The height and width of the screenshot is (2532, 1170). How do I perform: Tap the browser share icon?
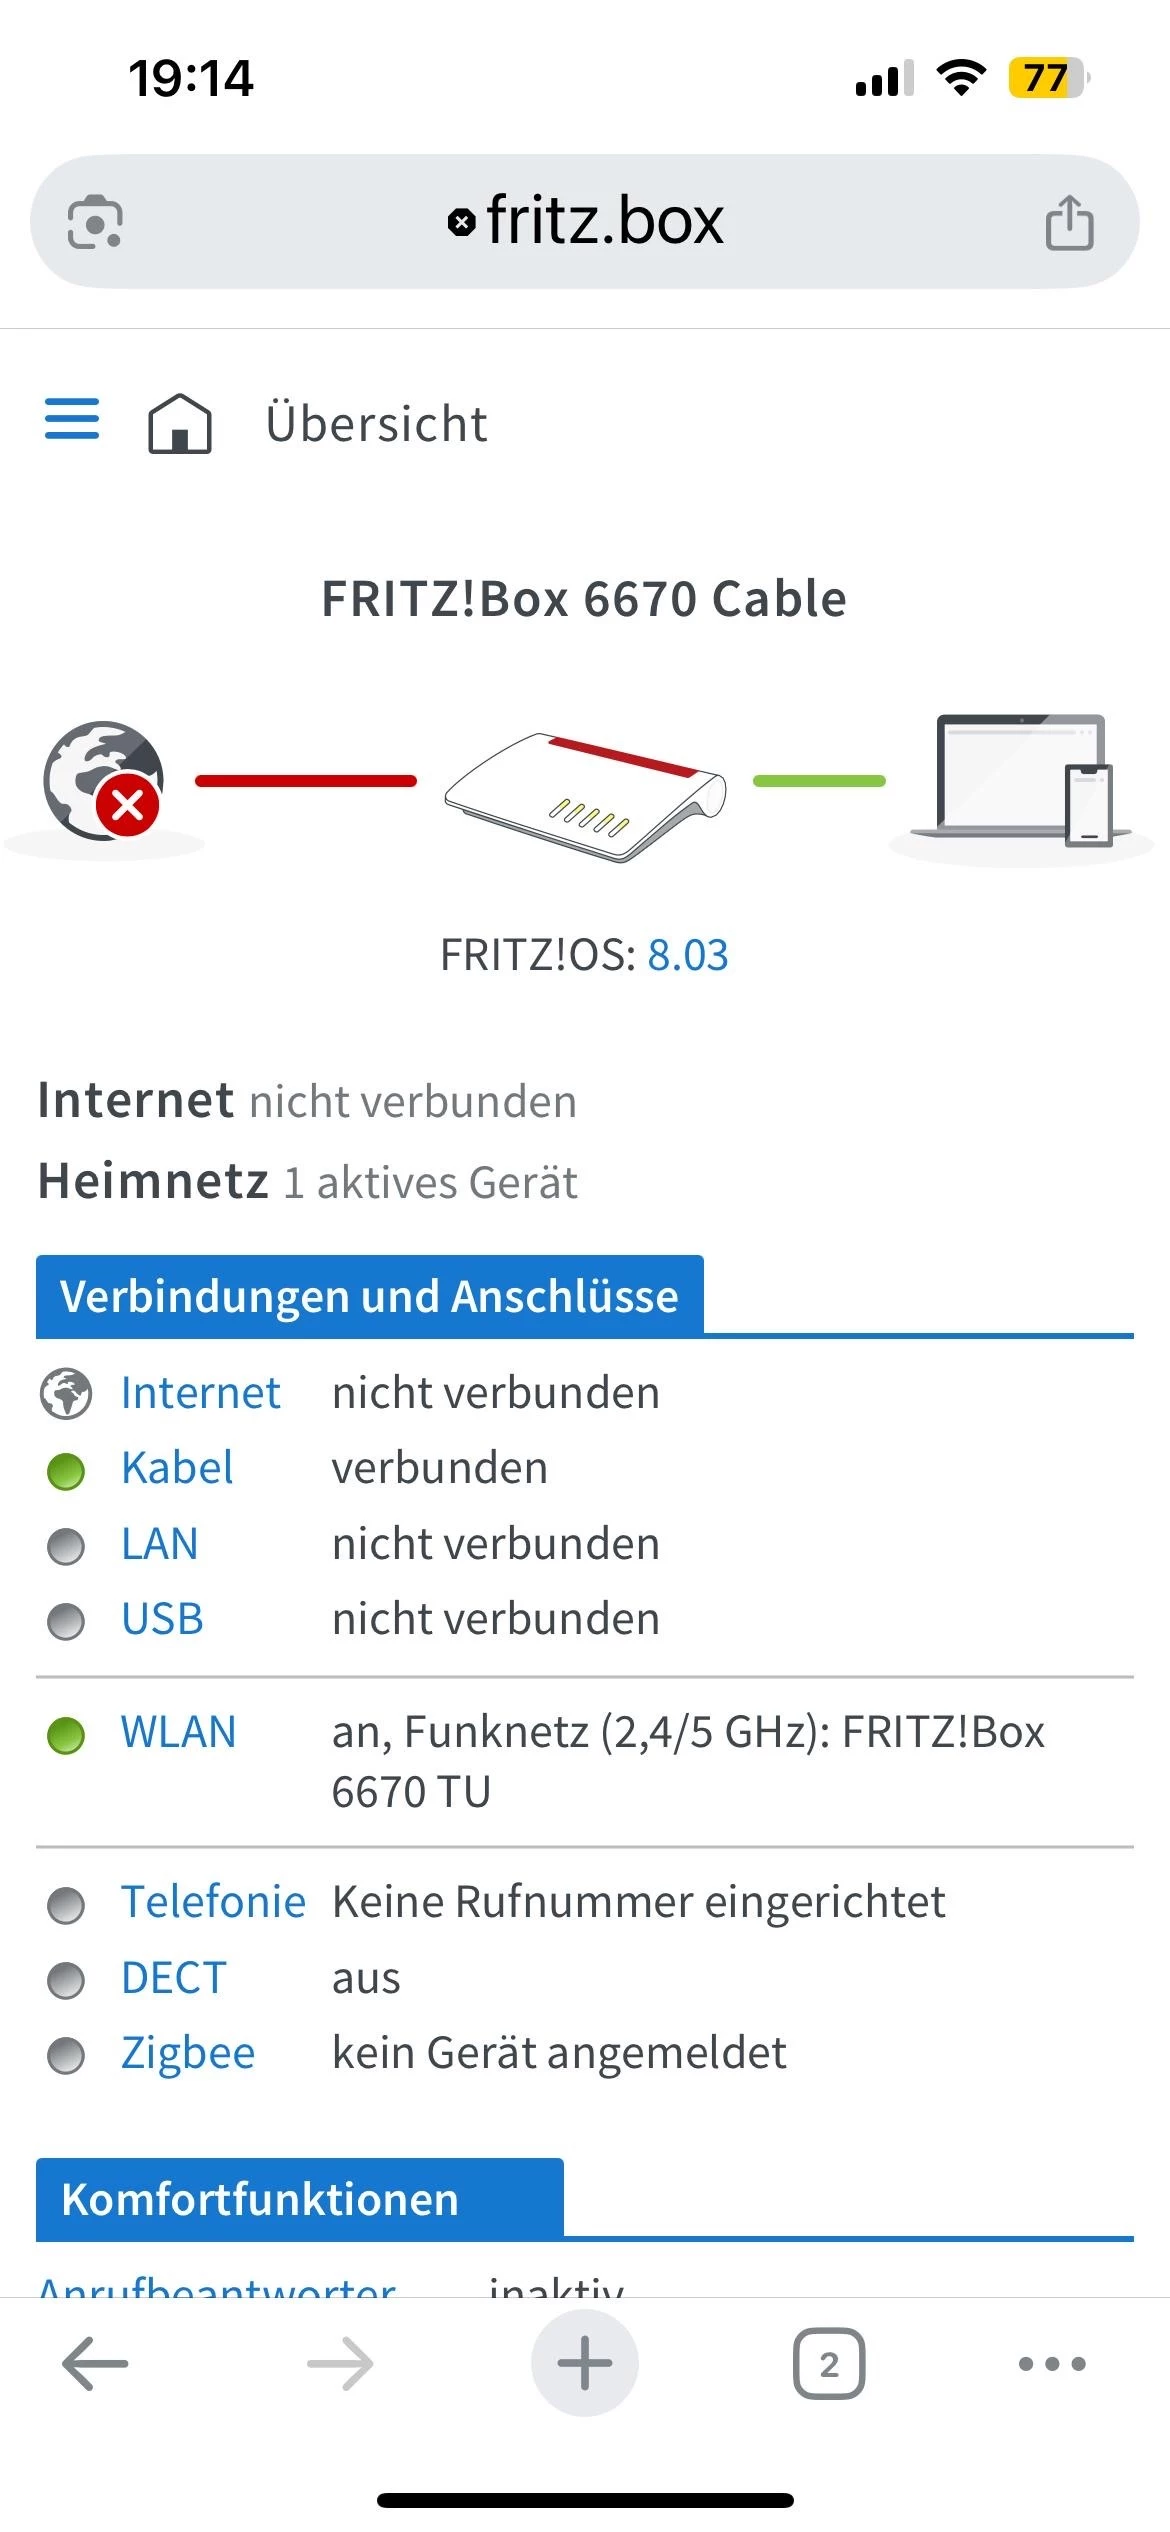coord(1069,222)
